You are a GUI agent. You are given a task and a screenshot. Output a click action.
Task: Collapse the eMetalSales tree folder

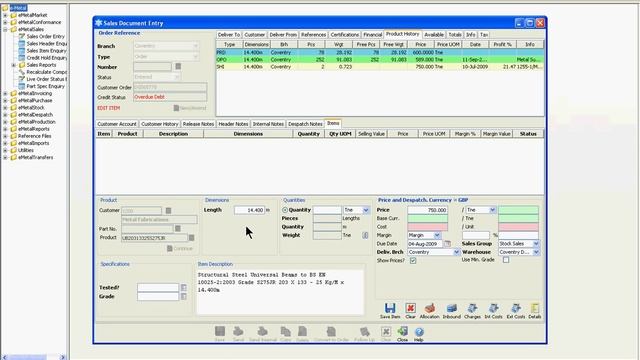point(5,29)
